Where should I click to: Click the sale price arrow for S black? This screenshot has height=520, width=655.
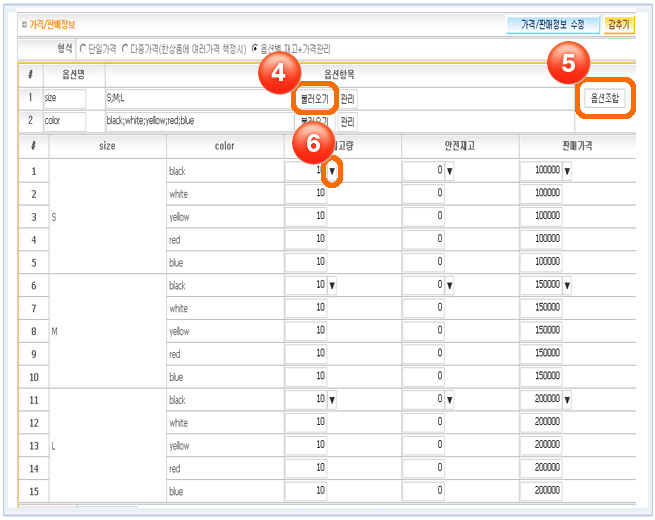567,171
